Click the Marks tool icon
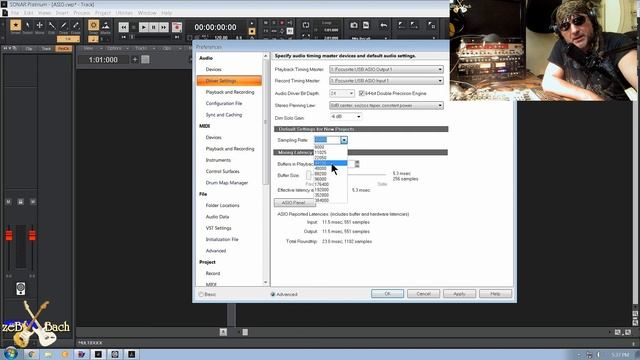This screenshot has height=360, width=640. pyautogui.click(x=106, y=26)
